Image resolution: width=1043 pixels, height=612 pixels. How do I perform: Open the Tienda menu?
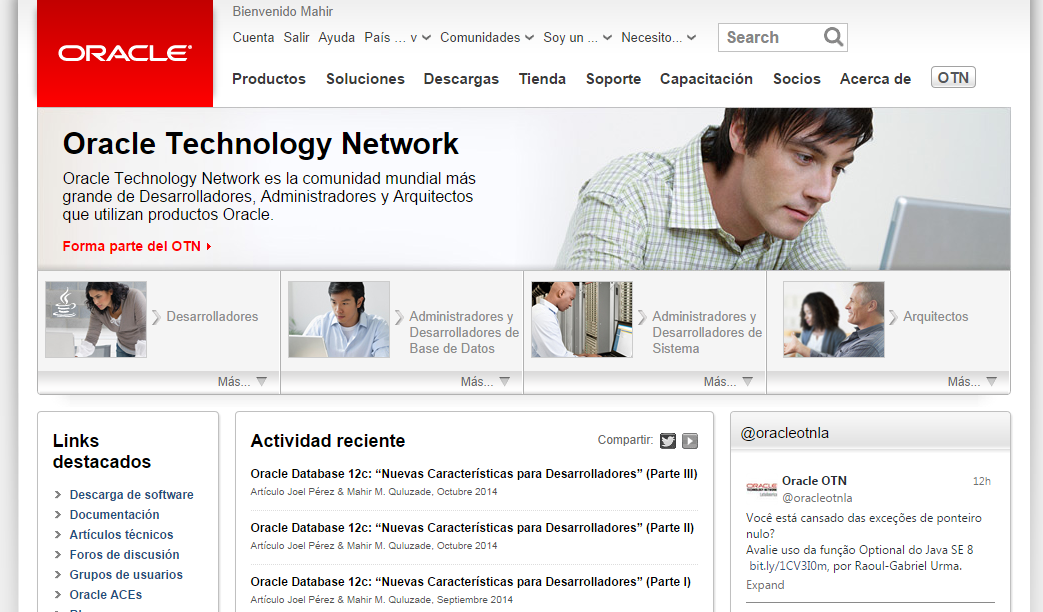coord(542,78)
